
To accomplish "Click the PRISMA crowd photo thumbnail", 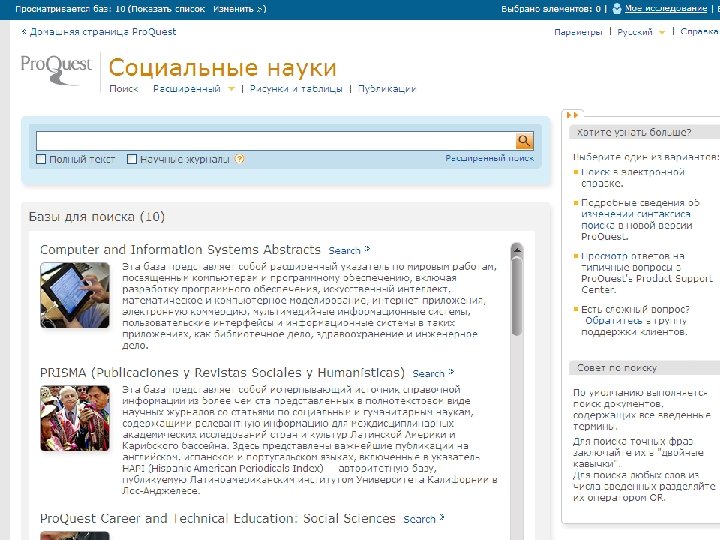I will point(75,418).
